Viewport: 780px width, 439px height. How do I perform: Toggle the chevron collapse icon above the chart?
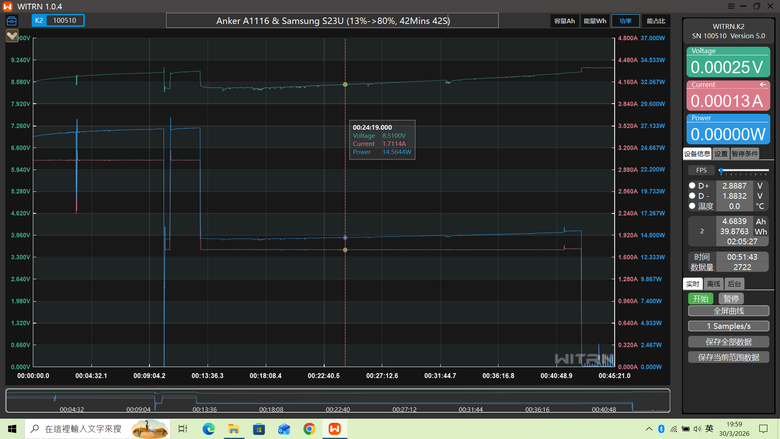tap(12, 36)
